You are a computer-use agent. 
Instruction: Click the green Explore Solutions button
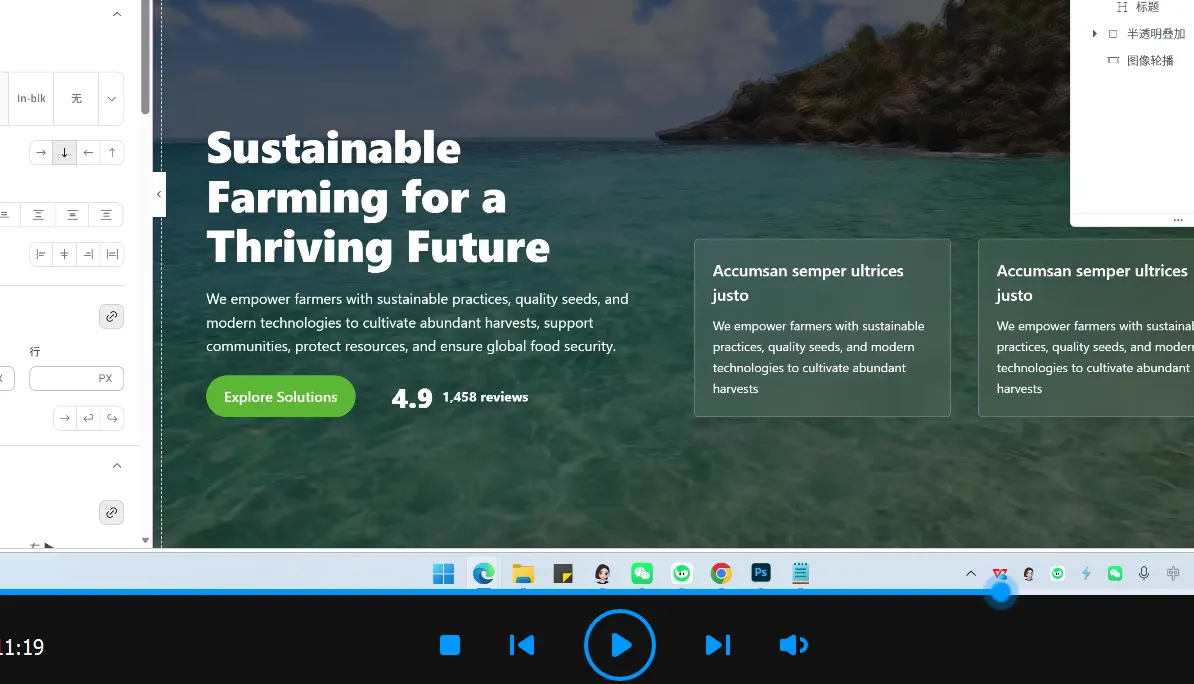click(280, 397)
